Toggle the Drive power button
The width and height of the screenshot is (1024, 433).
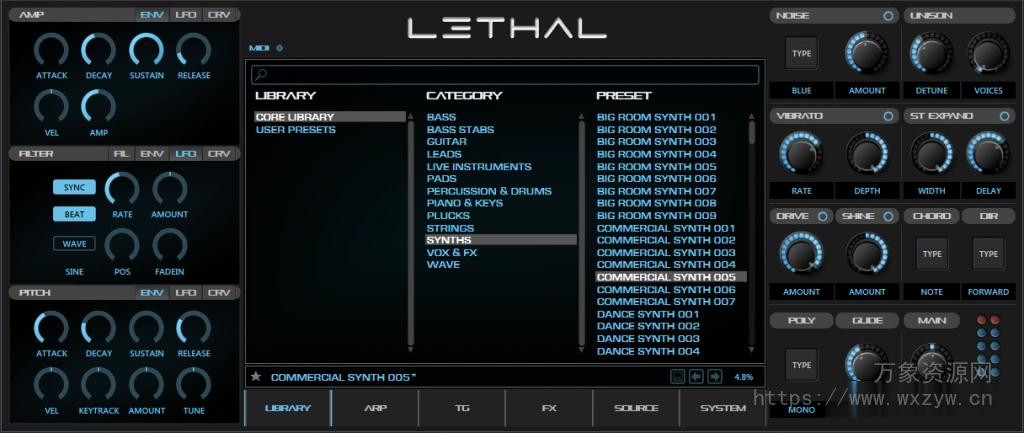pos(822,216)
